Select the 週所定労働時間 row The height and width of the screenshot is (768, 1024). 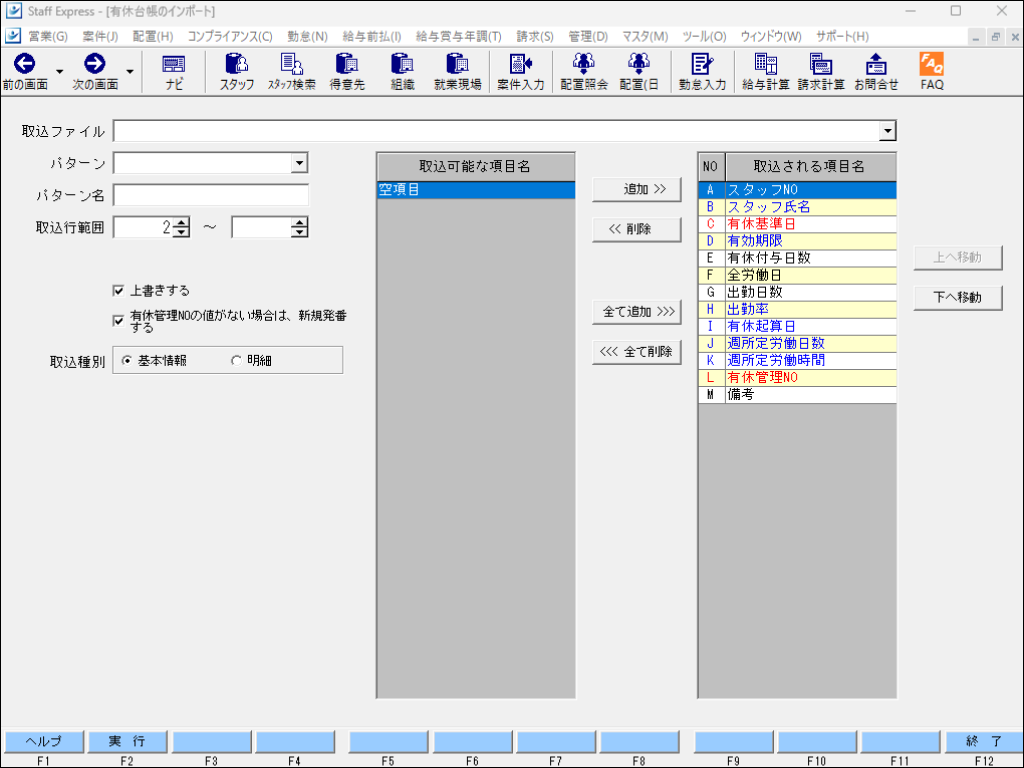(x=797, y=360)
